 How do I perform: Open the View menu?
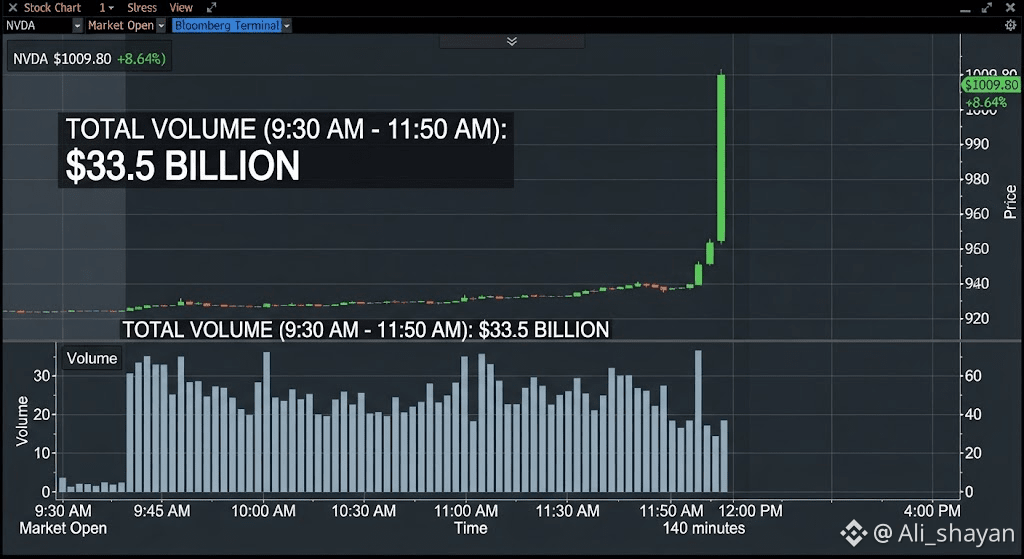click(181, 8)
